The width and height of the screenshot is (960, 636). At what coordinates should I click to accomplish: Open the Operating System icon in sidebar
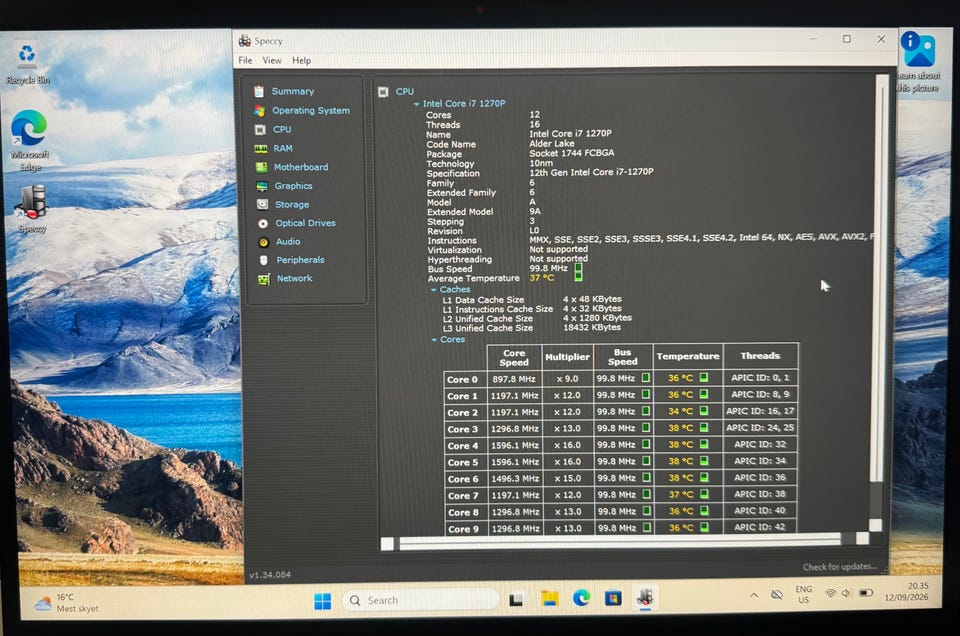(x=260, y=111)
